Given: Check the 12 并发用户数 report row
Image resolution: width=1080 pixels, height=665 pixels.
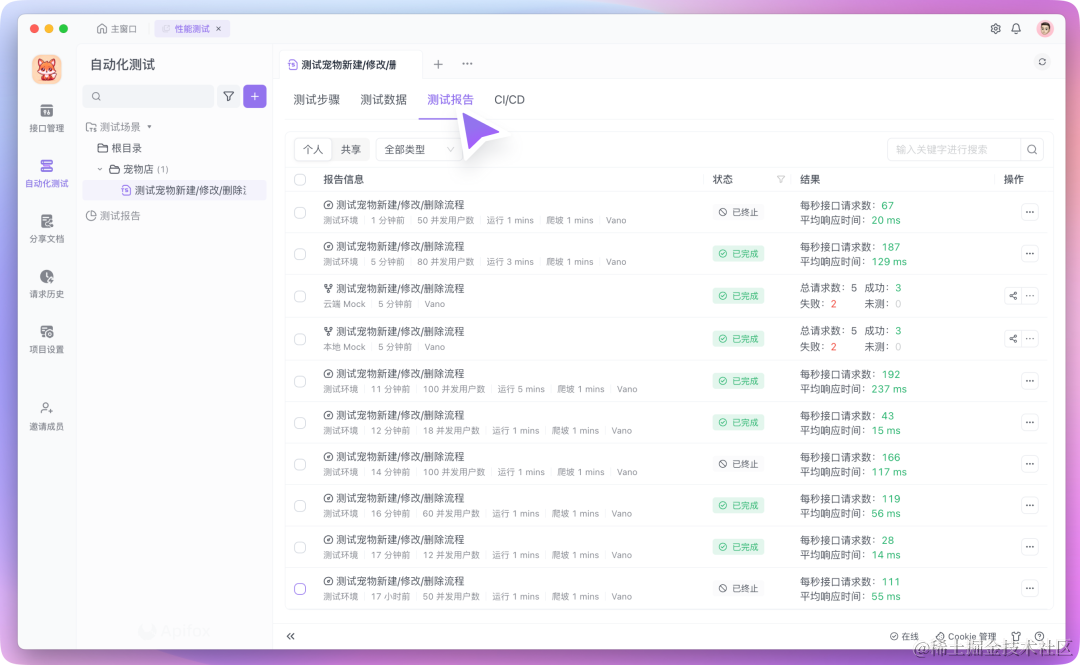Looking at the screenshot, I should (x=300, y=547).
